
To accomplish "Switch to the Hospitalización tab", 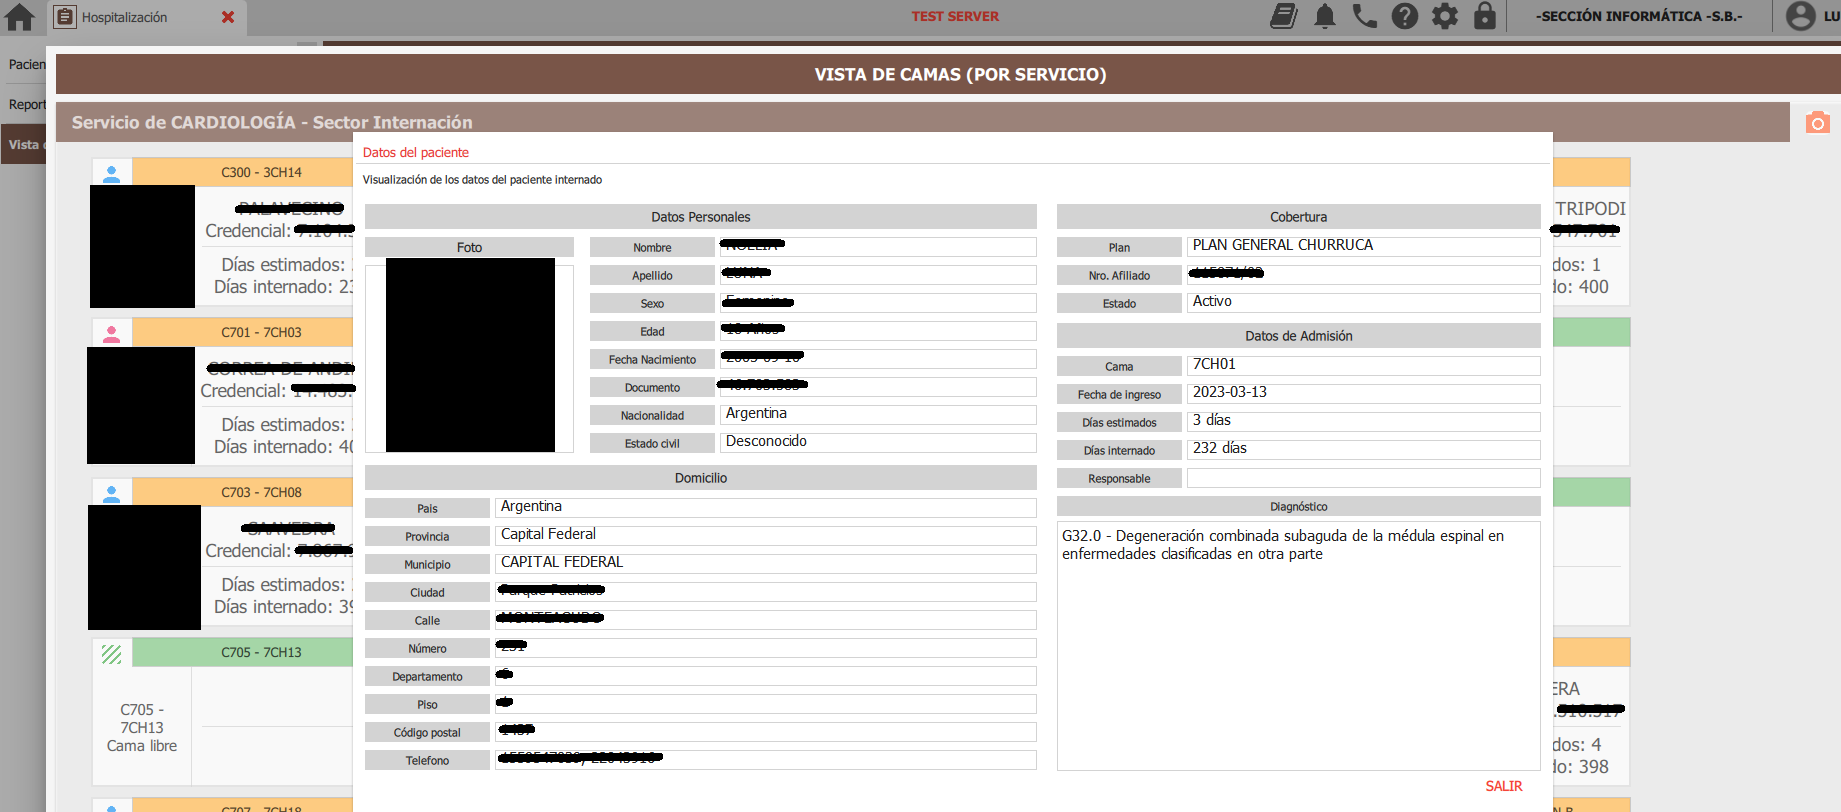I will pos(124,17).
